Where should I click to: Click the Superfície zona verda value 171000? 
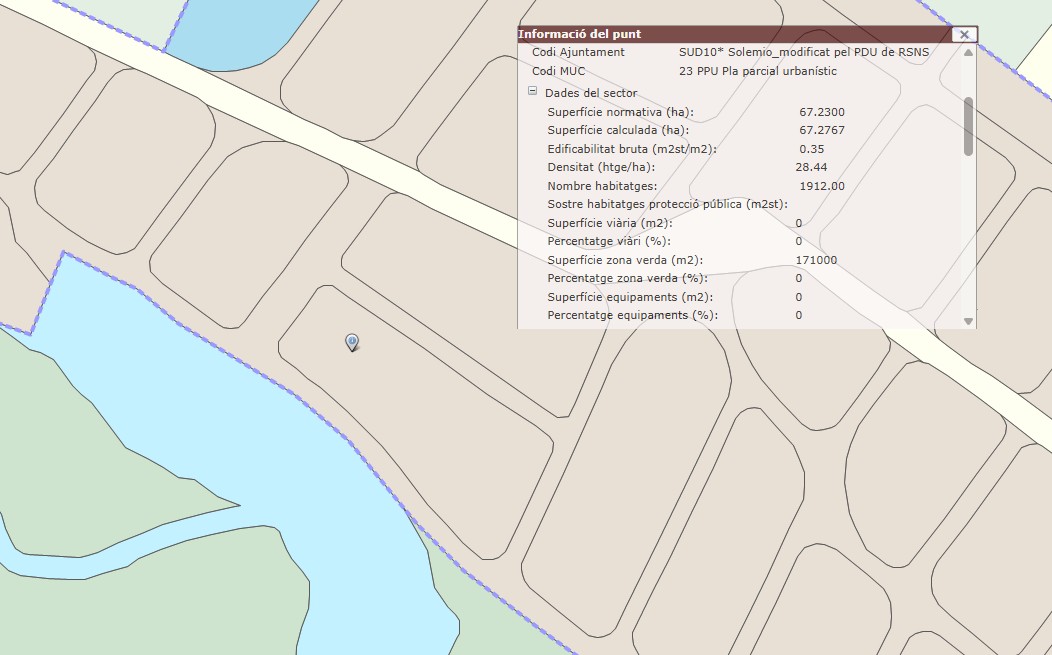(816, 260)
